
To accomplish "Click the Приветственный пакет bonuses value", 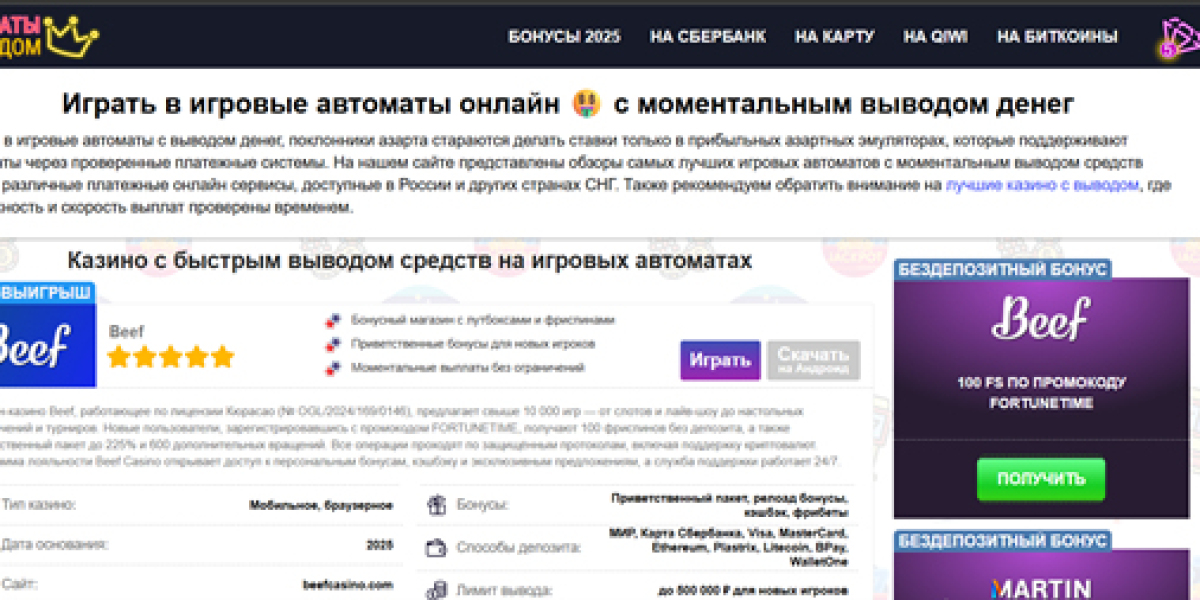I will 729,504.
